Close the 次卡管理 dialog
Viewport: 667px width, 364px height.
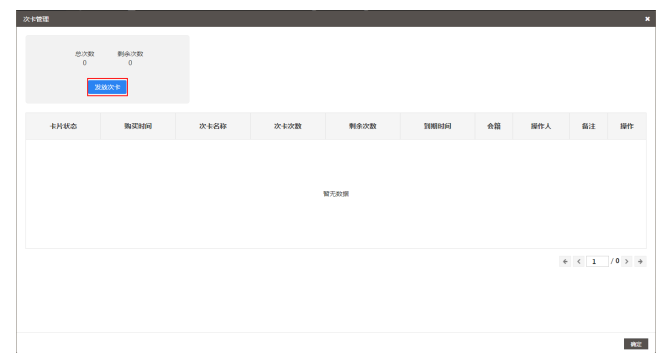click(x=647, y=19)
